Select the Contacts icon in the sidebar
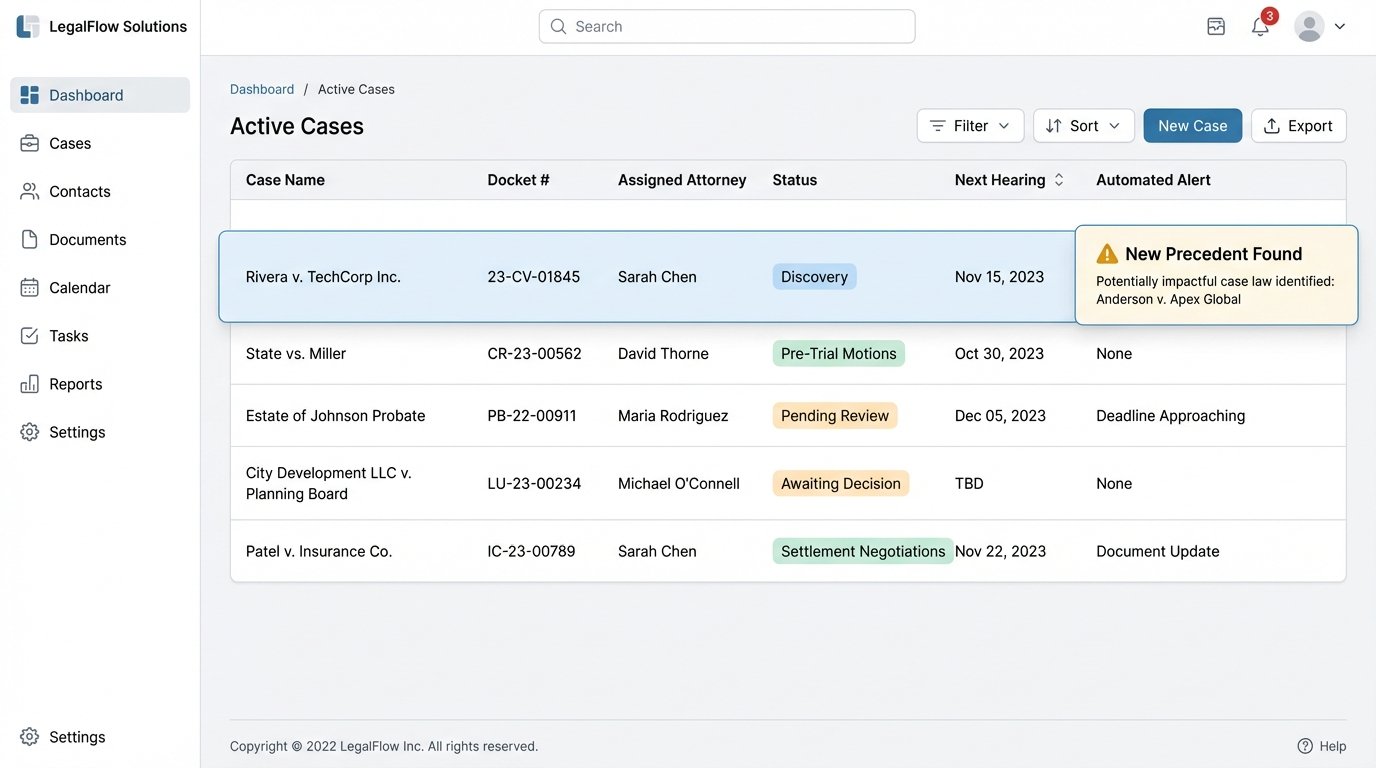The width and height of the screenshot is (1376, 768). 31,190
